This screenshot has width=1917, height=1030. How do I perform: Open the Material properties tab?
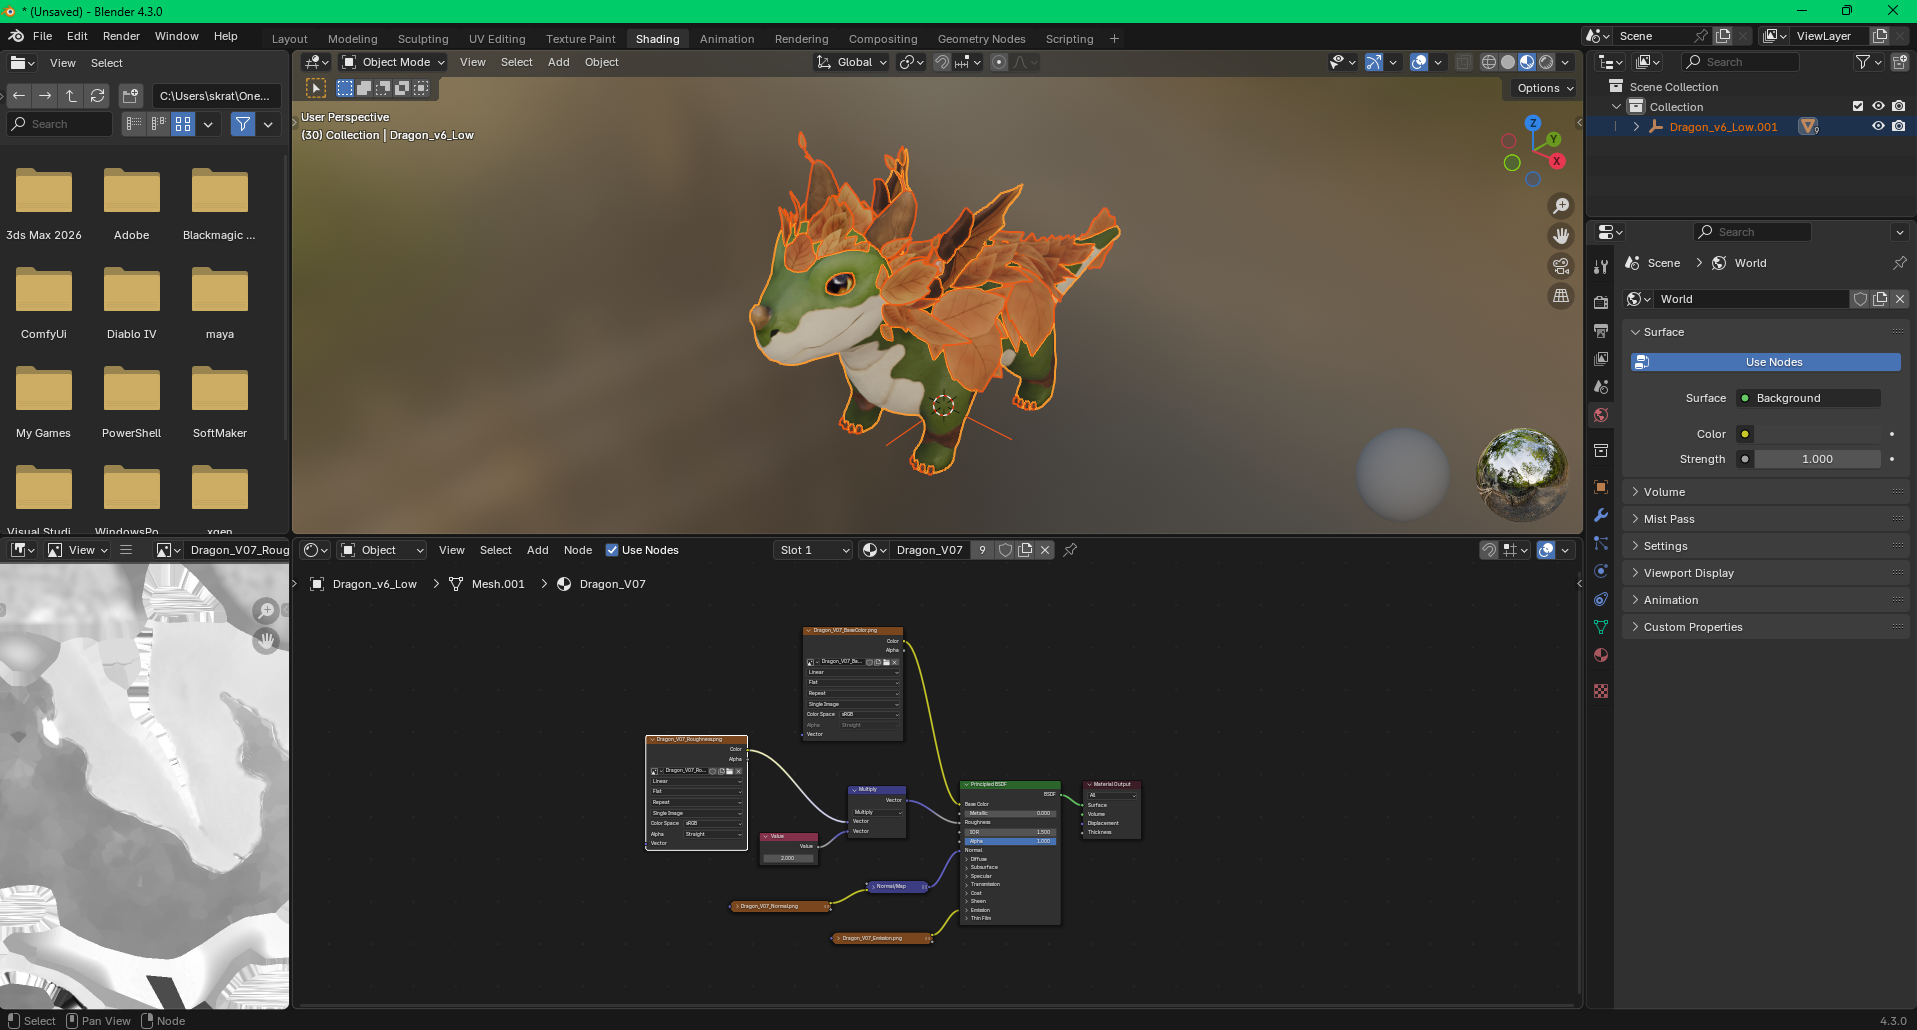pos(1601,655)
